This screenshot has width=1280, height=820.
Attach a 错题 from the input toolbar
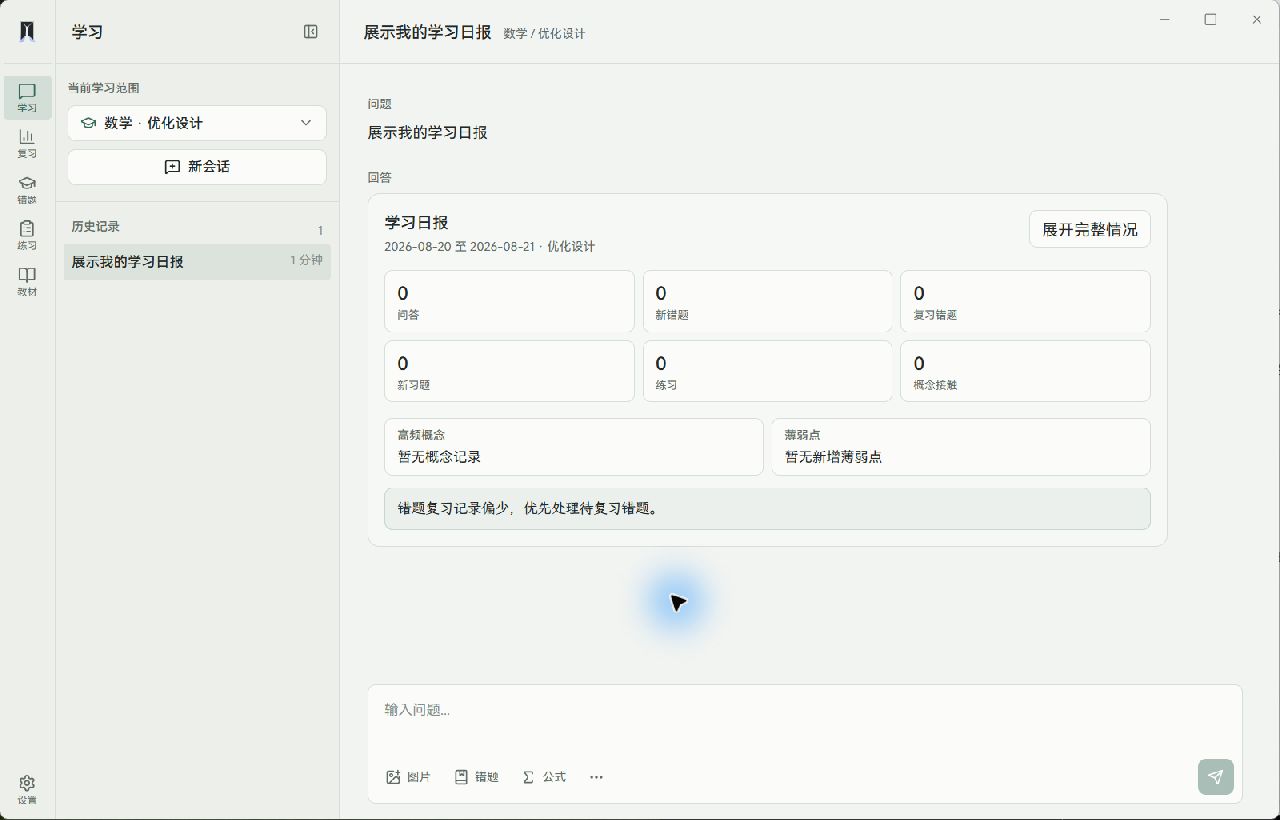(476, 777)
